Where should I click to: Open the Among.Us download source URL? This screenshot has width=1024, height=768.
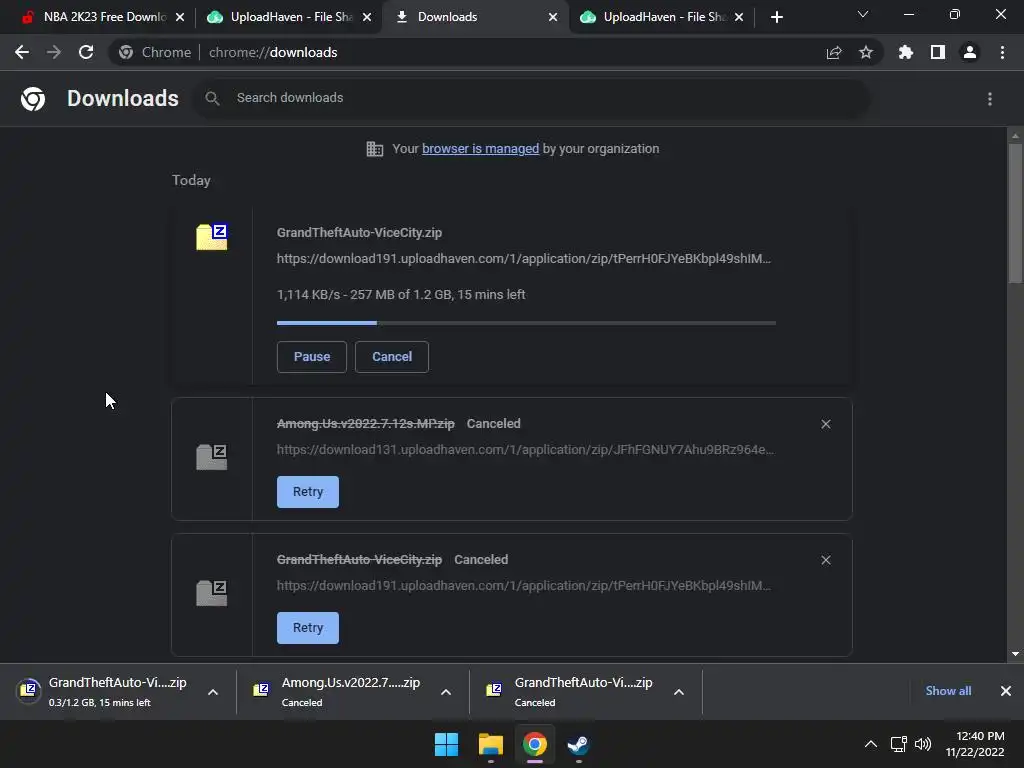(x=525, y=450)
